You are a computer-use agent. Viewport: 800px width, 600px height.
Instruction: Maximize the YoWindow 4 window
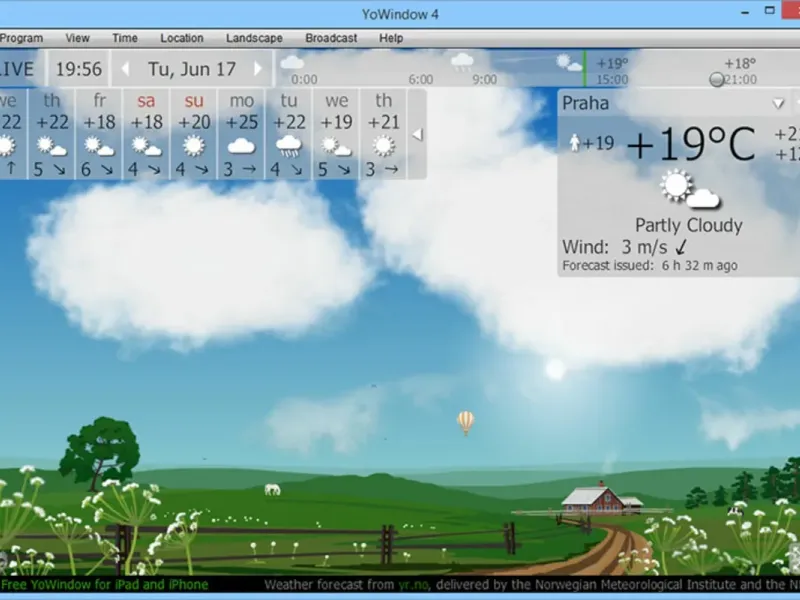(x=769, y=11)
